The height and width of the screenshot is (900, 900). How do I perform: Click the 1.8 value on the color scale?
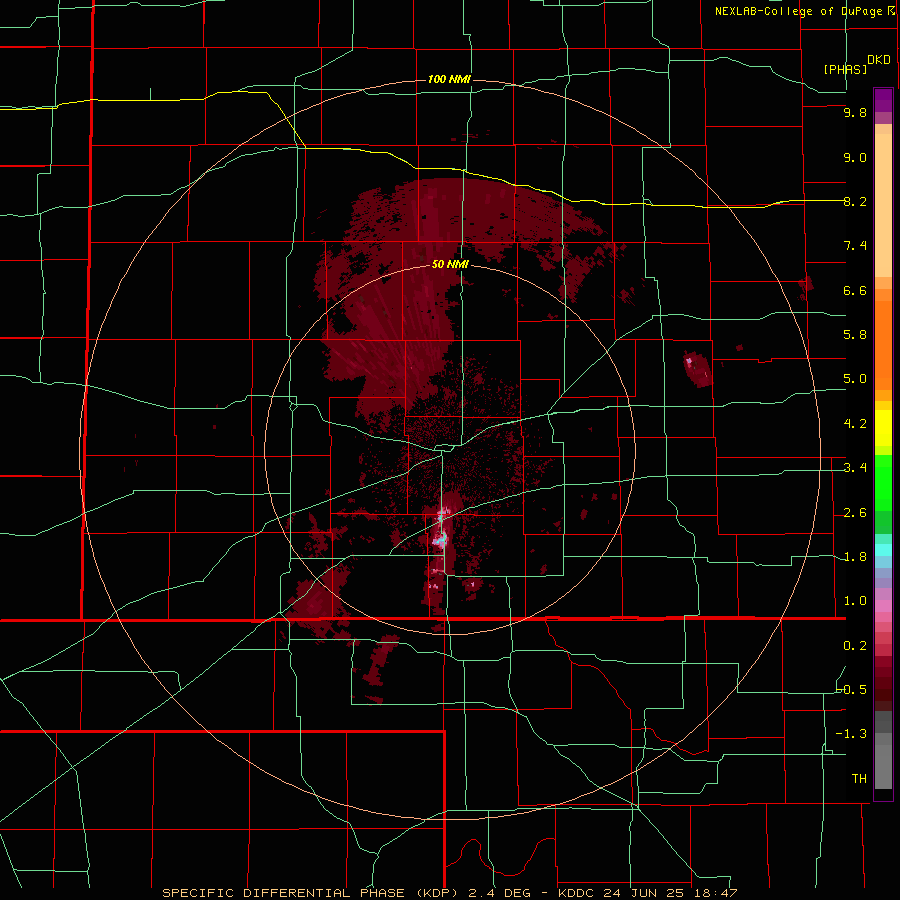point(855,557)
